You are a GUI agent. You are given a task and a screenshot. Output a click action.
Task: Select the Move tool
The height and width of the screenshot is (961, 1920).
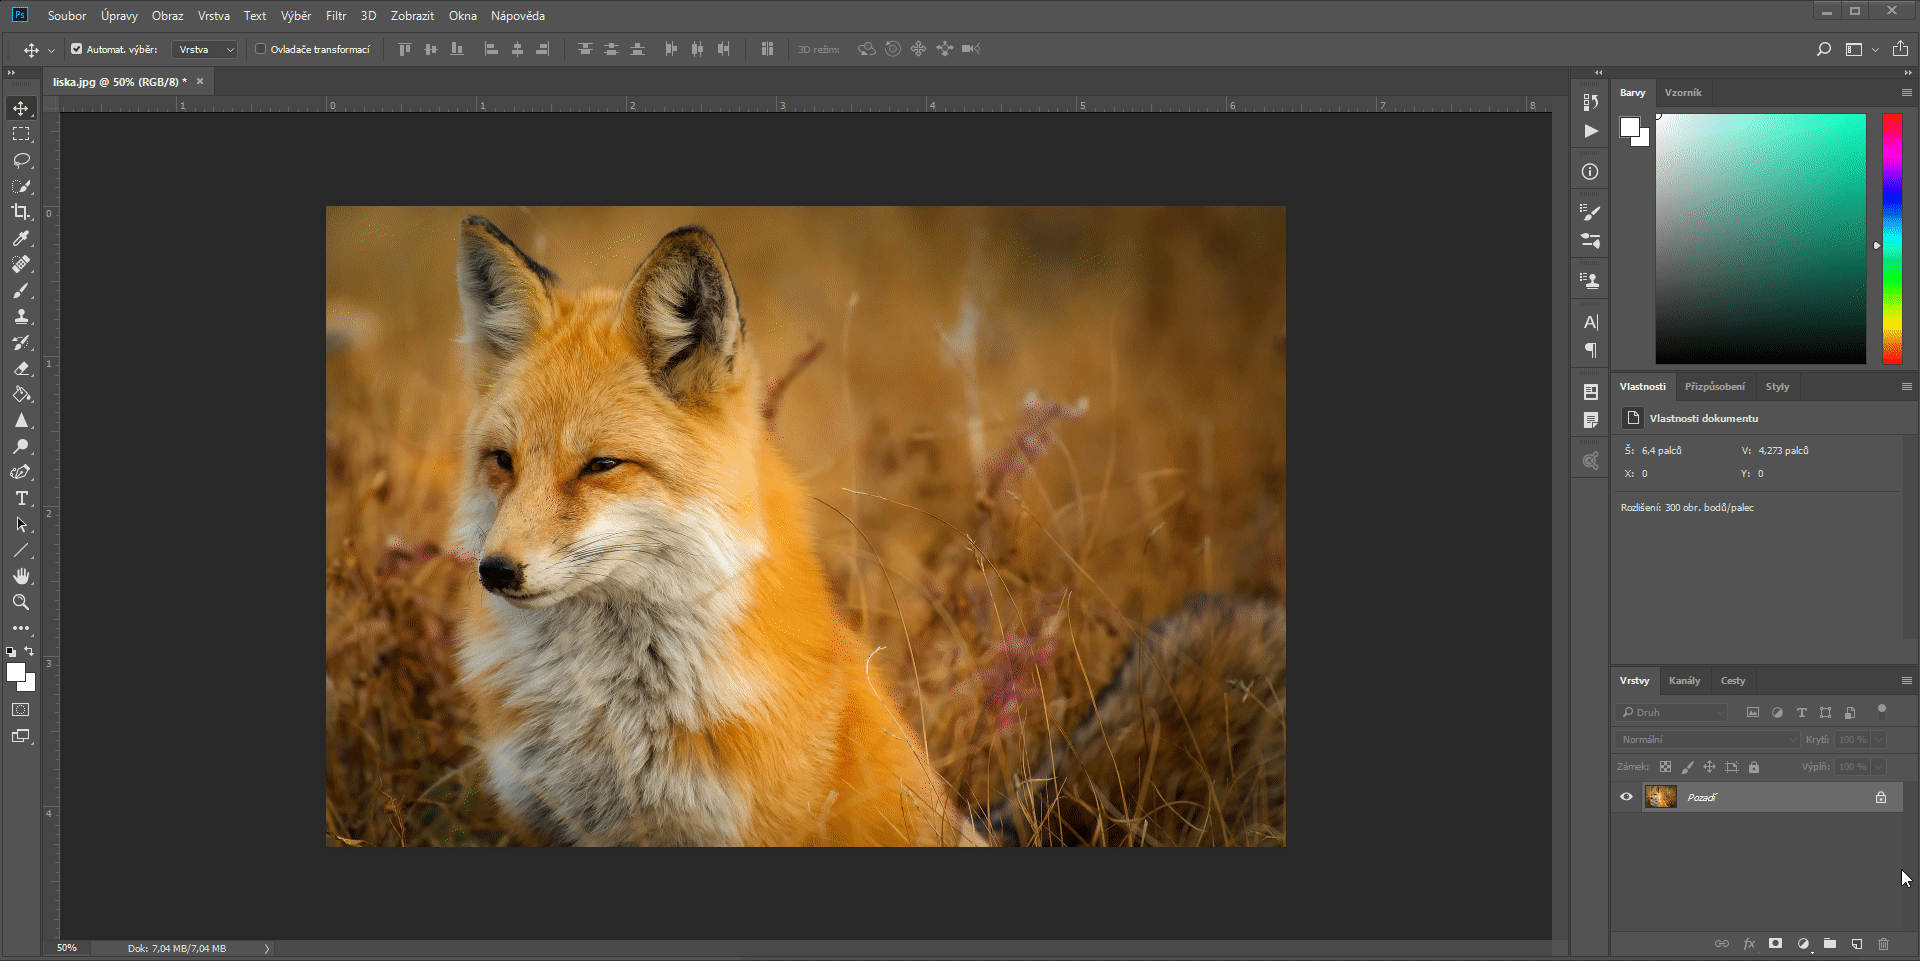coord(21,109)
